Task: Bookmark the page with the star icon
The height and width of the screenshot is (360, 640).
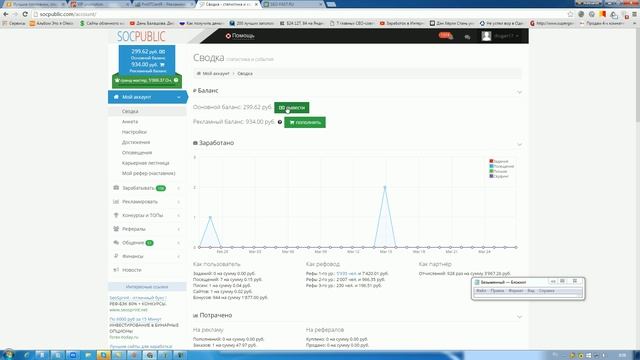Action: click(x=570, y=14)
